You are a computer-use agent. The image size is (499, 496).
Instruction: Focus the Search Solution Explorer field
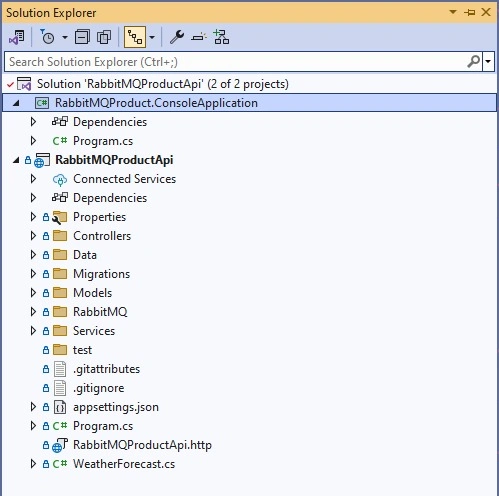(235, 62)
